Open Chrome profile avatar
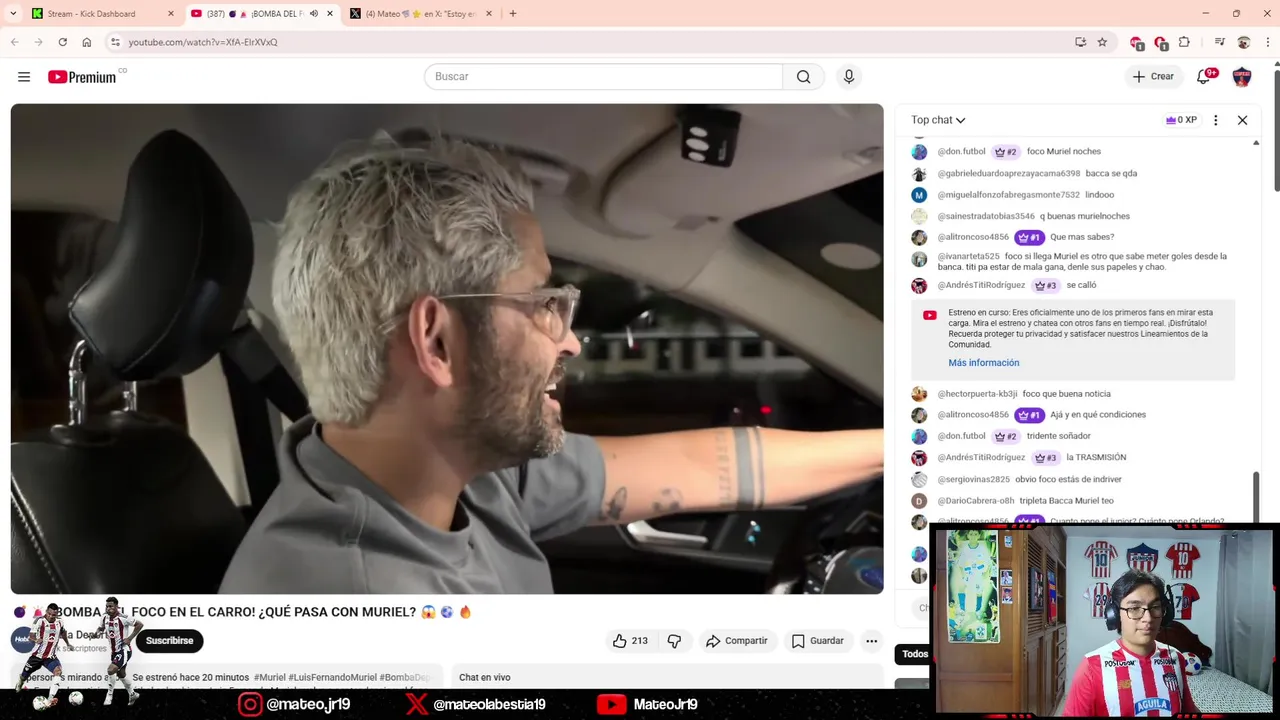The height and width of the screenshot is (720, 1280). pyautogui.click(x=1243, y=42)
